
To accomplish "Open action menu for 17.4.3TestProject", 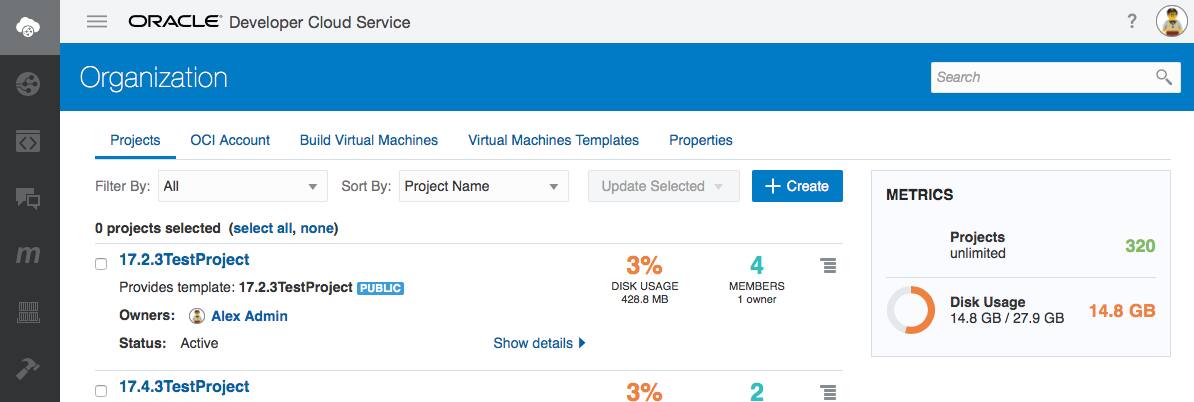I will [828, 392].
